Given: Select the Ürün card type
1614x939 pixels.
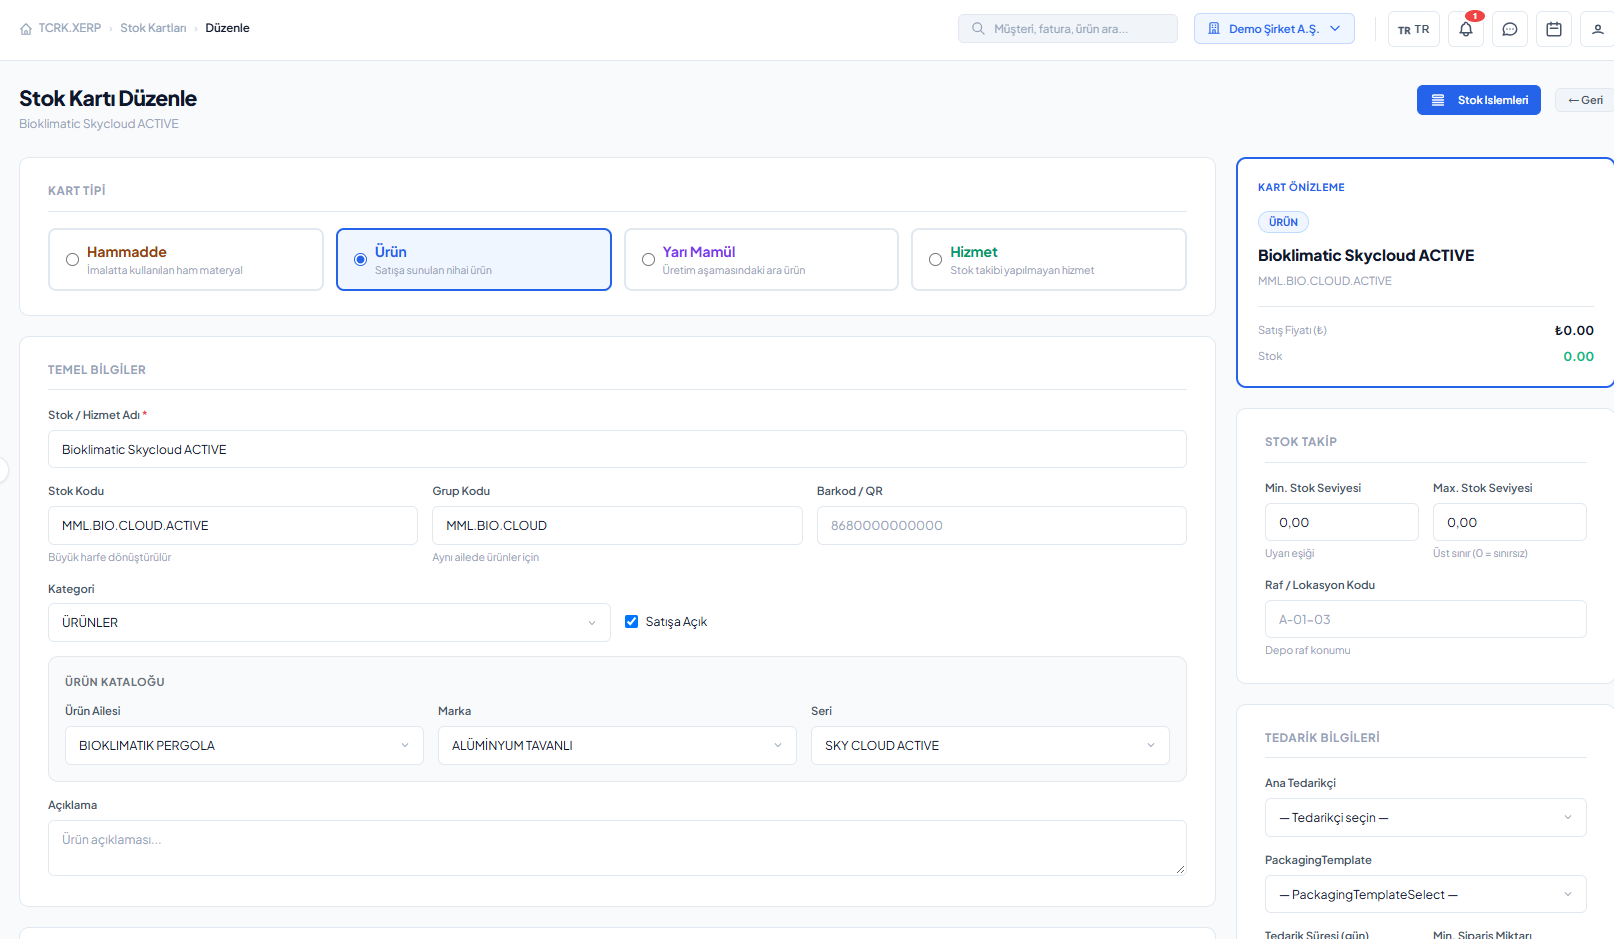Looking at the screenshot, I should [x=474, y=260].
